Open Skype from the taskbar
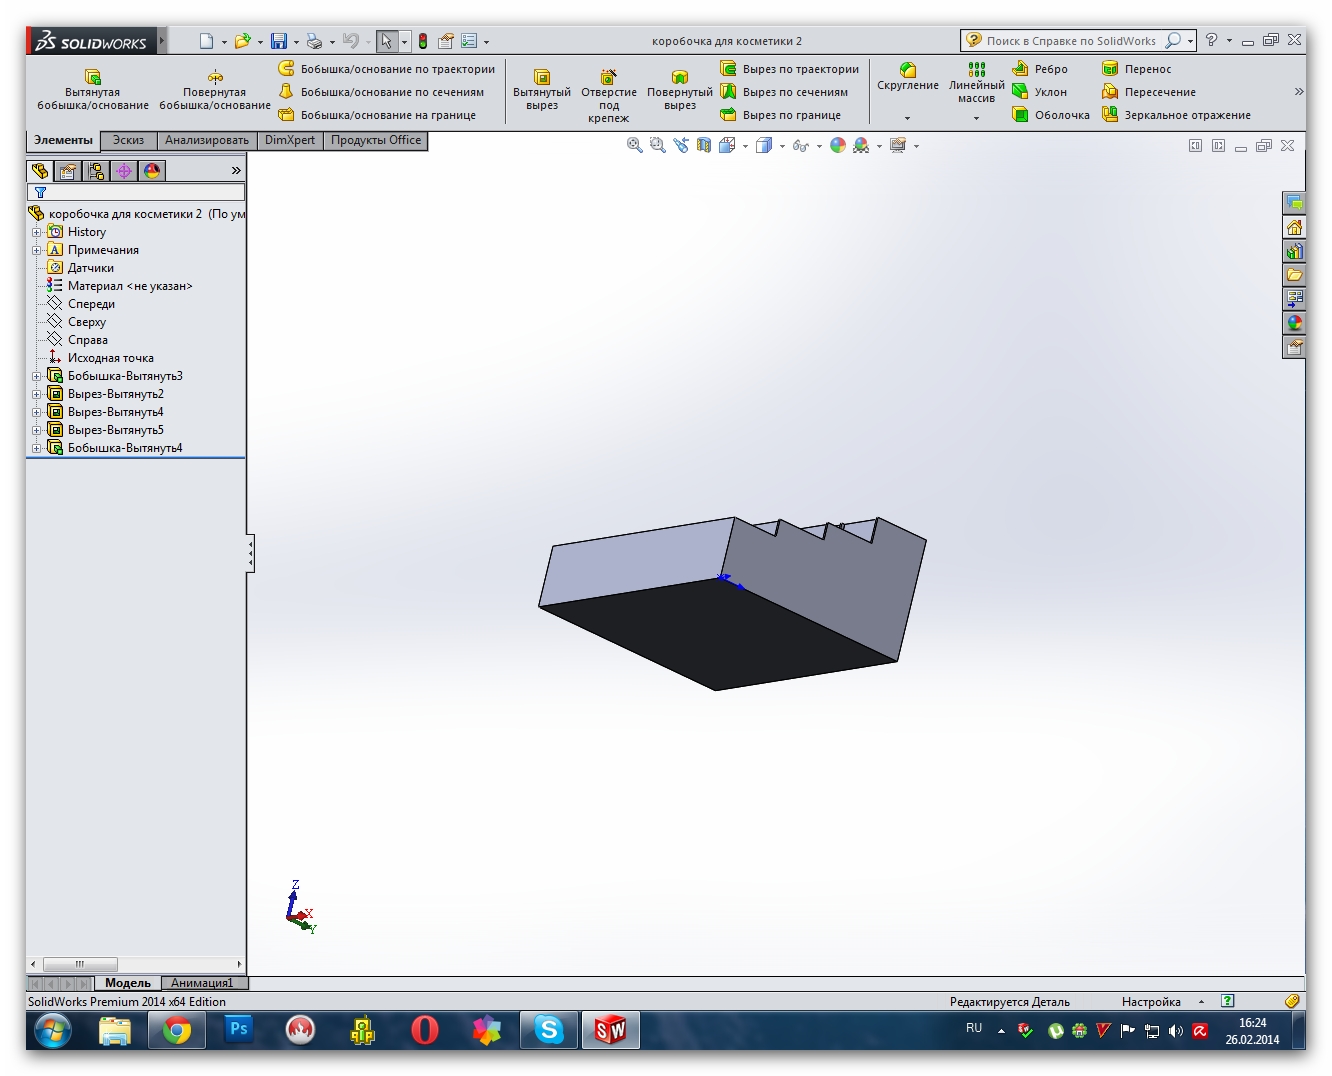The height and width of the screenshot is (1076, 1332). point(549,1030)
